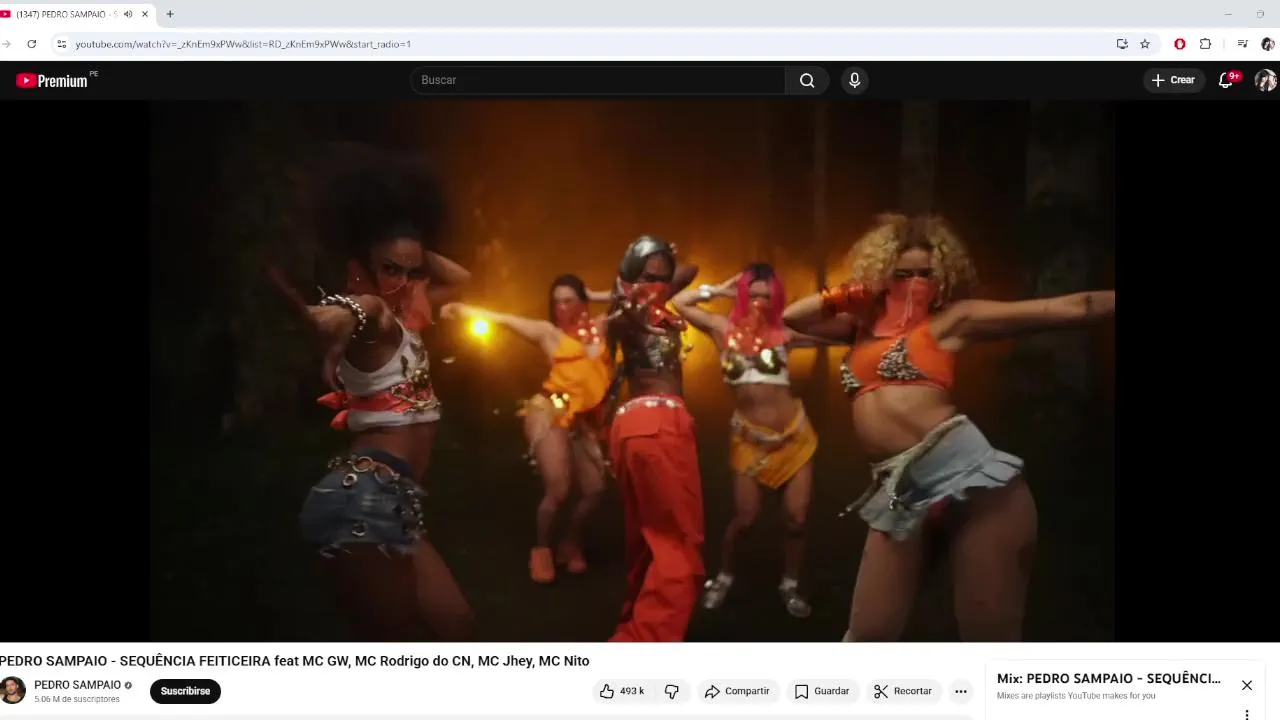Bookmark this page with star icon
This screenshot has width=1280, height=720.
[x=1145, y=44]
